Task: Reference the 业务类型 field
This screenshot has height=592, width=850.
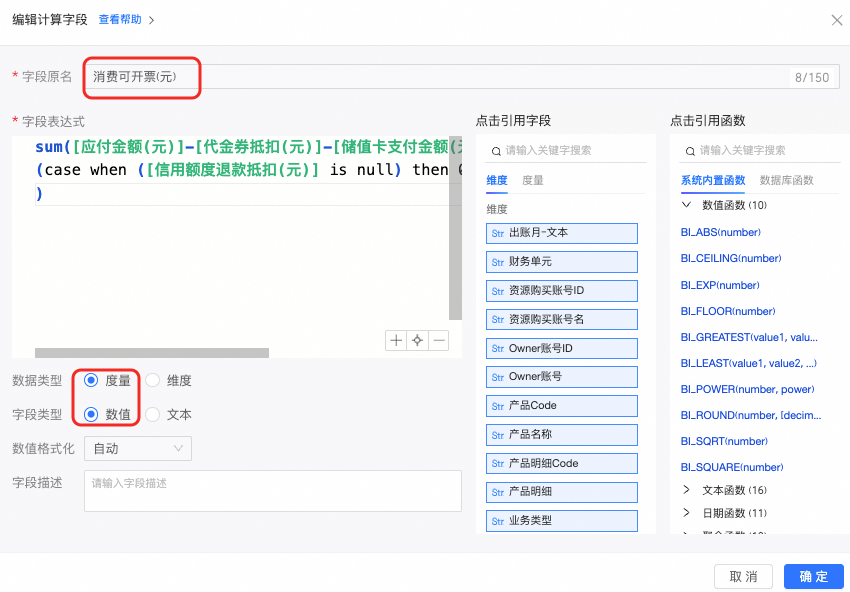Action: [562, 521]
